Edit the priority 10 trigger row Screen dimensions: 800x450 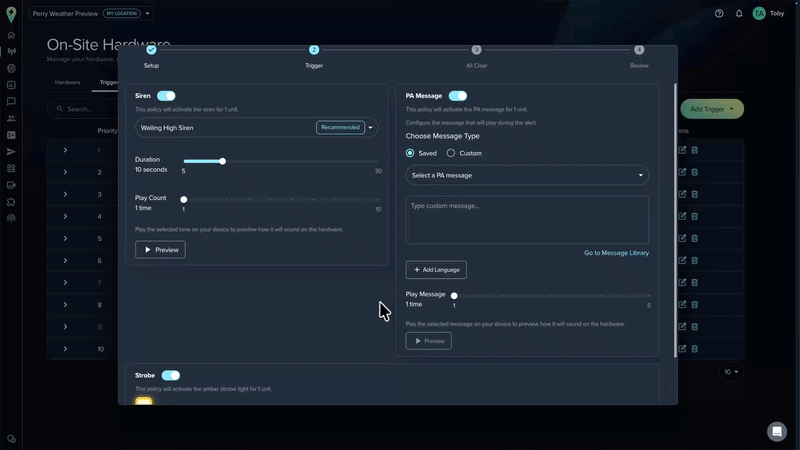(682, 348)
